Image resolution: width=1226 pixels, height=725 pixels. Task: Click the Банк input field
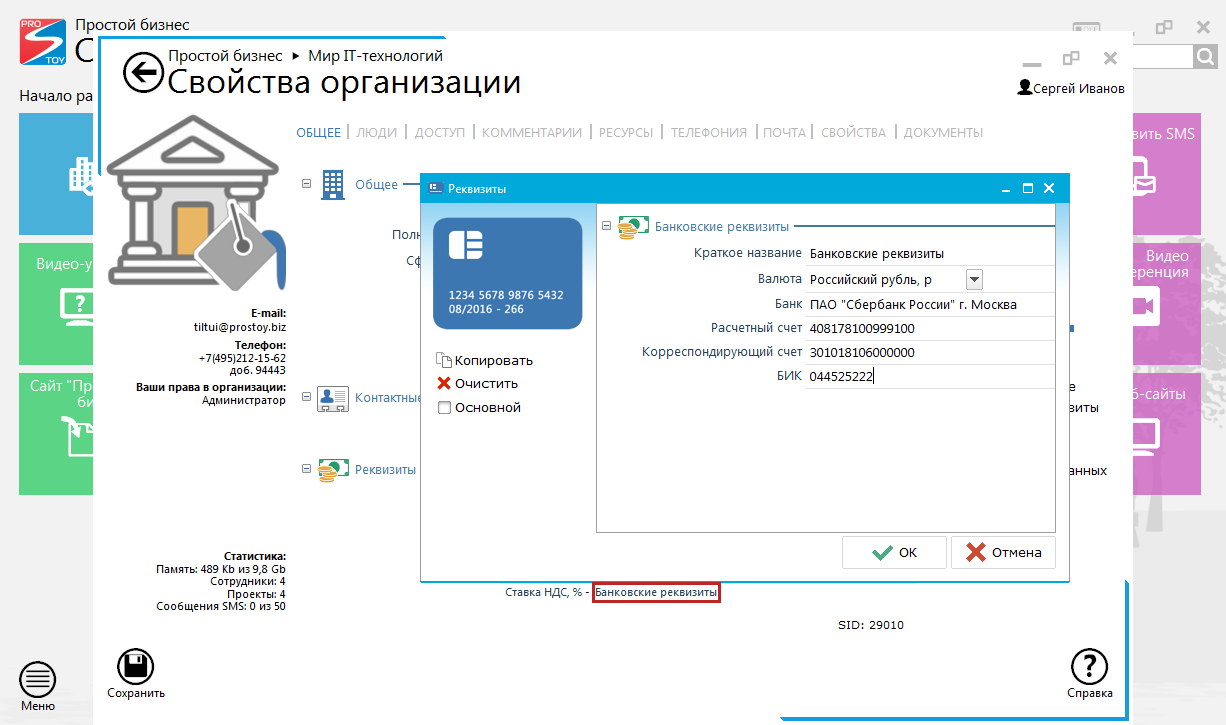[x=930, y=304]
